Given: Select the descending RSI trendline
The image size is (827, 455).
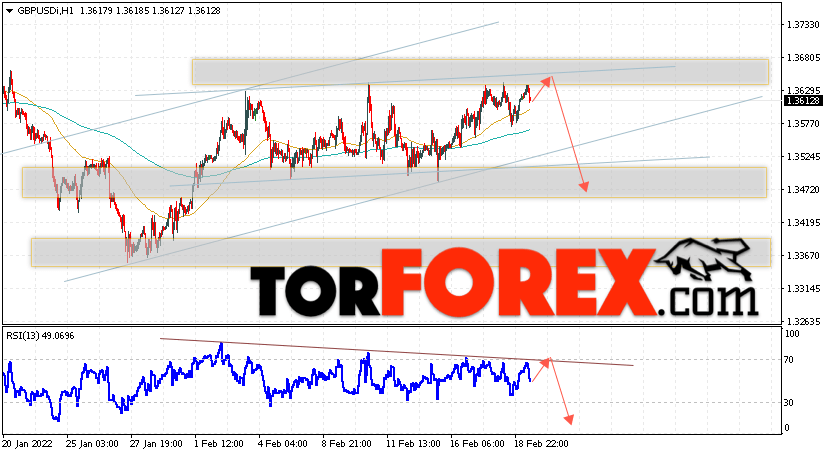Looking at the screenshot, I should coord(397,352).
